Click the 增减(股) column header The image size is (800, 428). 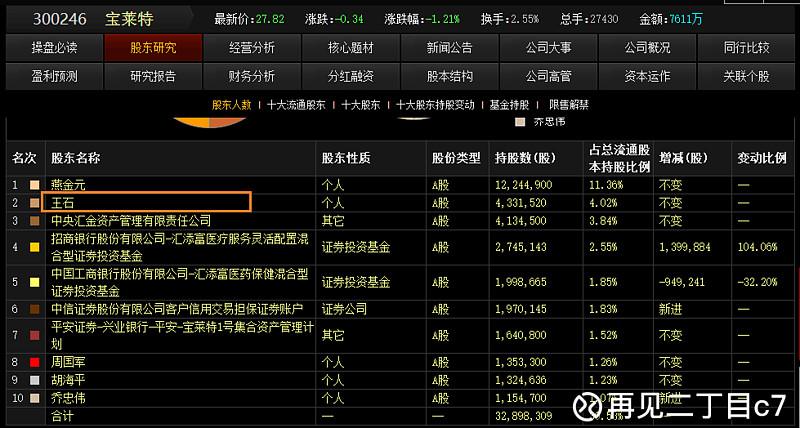tap(684, 158)
